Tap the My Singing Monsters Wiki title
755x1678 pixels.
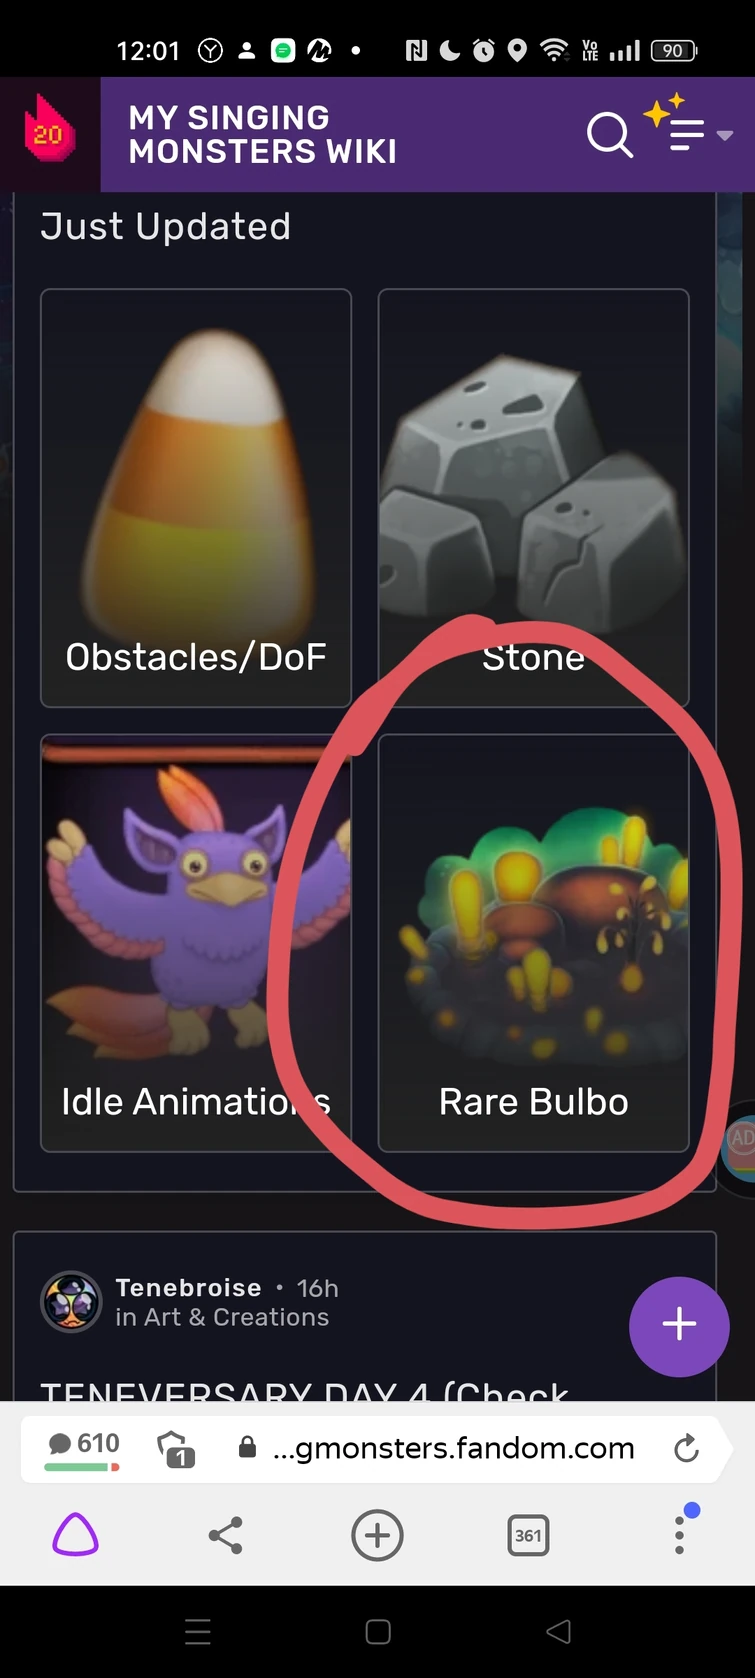(263, 135)
